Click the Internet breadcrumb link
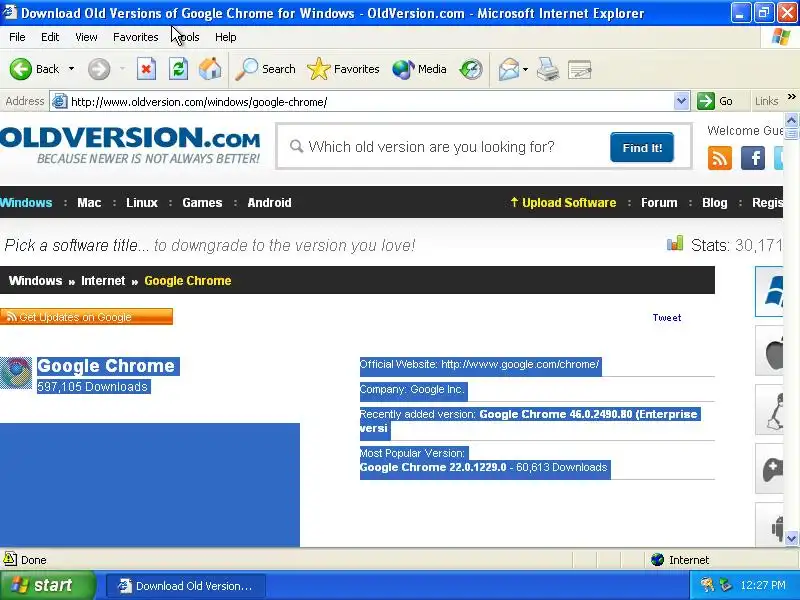800x600 pixels. click(x=103, y=281)
